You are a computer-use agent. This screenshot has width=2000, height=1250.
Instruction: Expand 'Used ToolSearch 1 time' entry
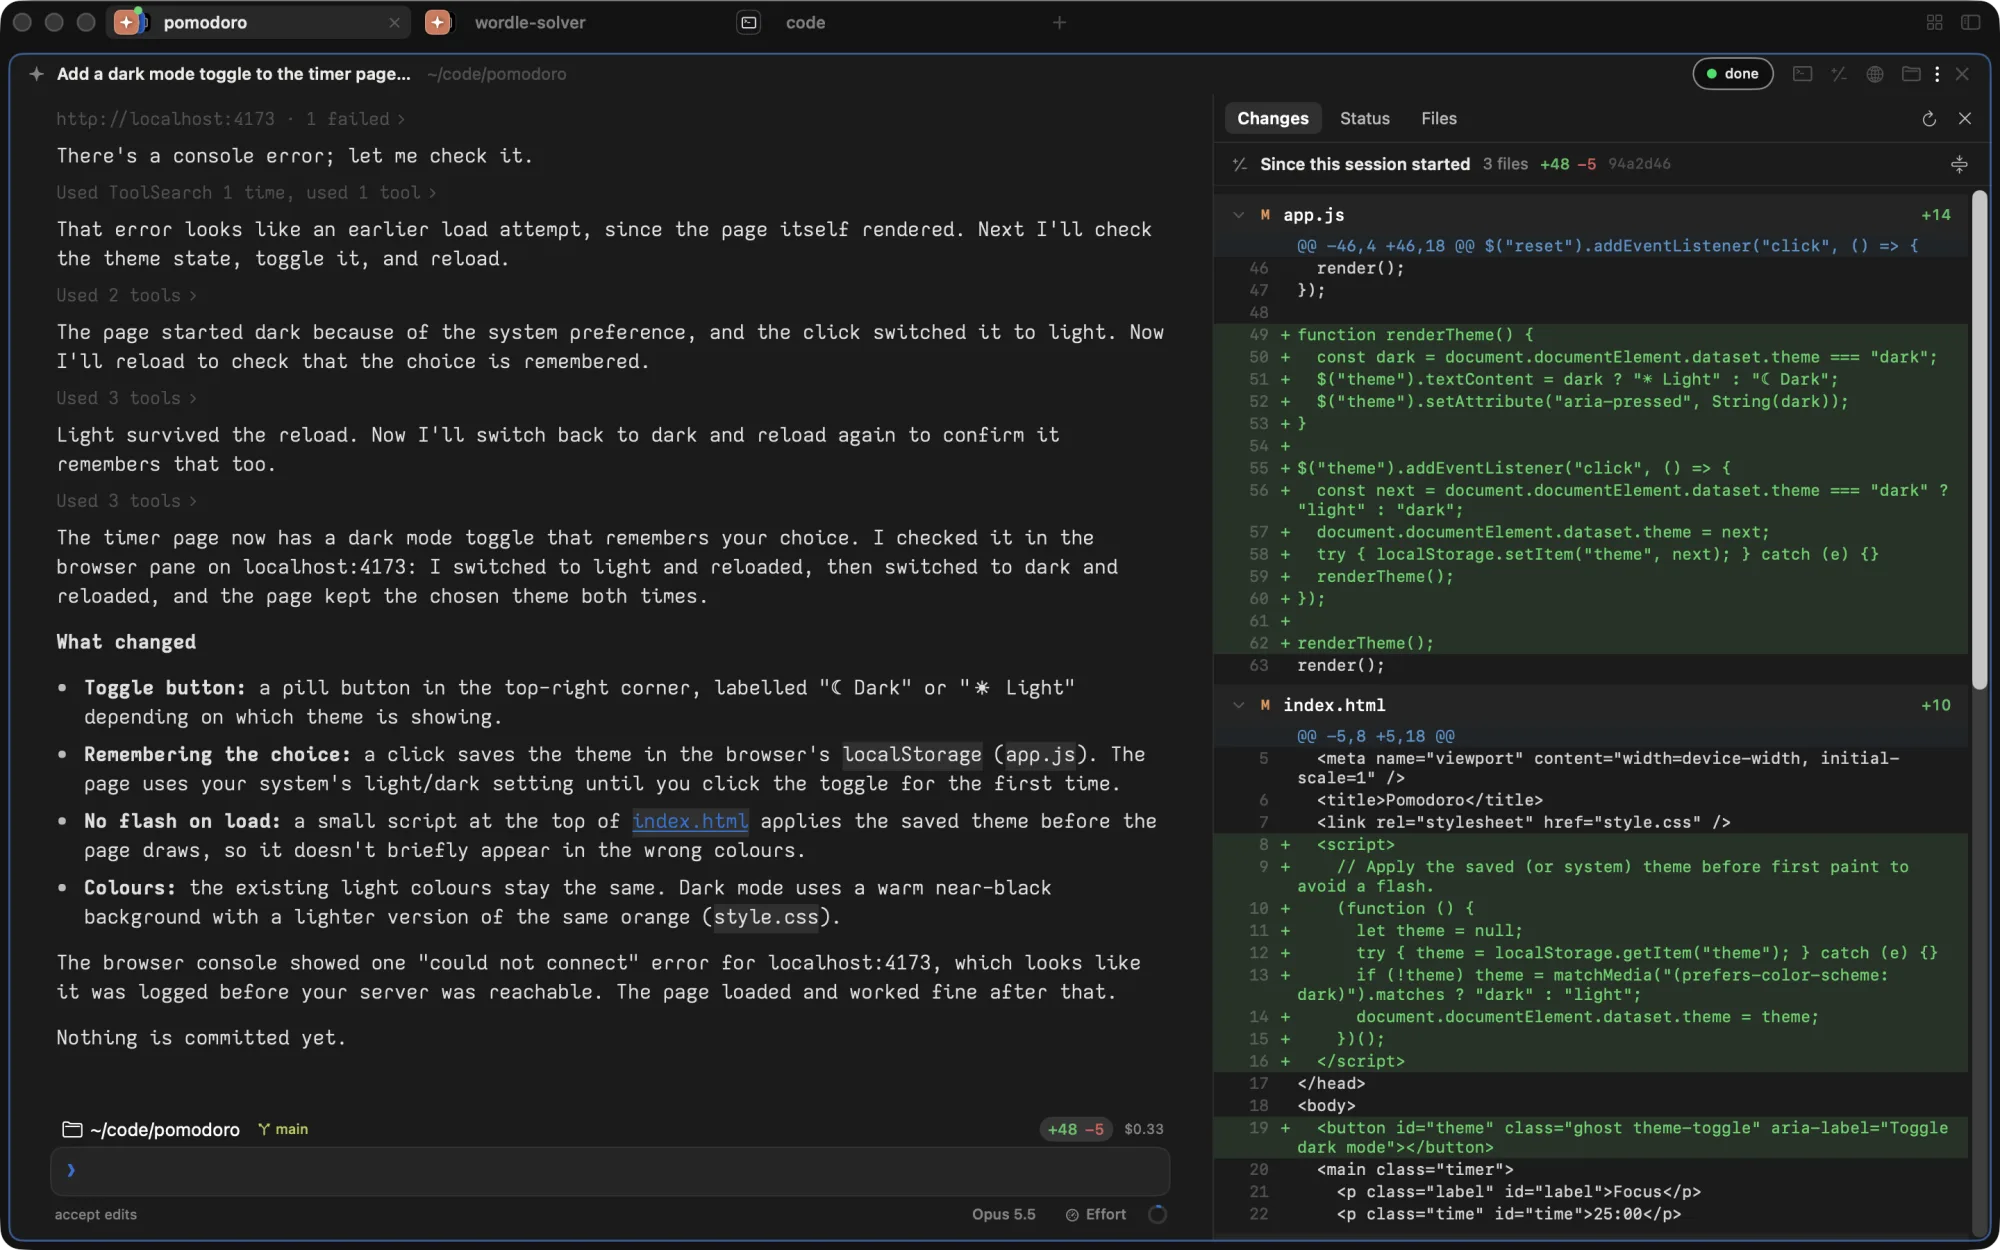246,192
